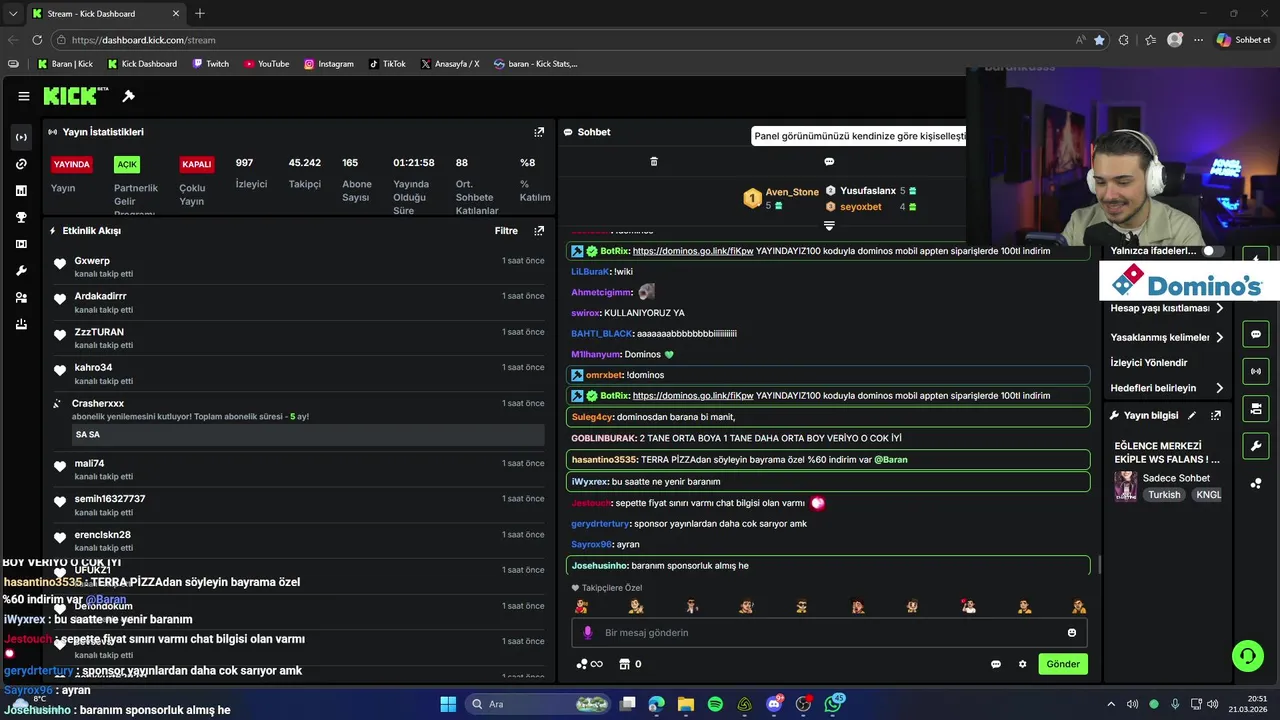Click the Turkish language tag
The height and width of the screenshot is (720, 1280).
click(x=1164, y=495)
